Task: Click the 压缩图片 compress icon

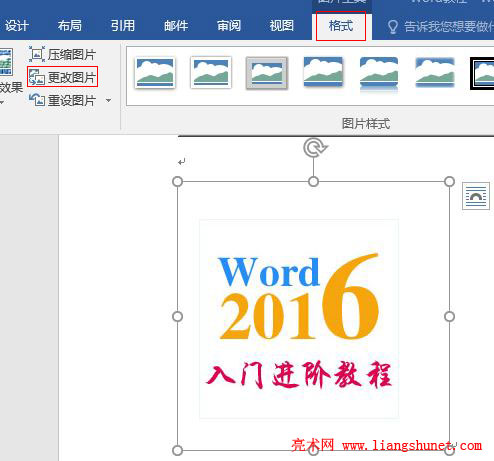Action: 37,54
